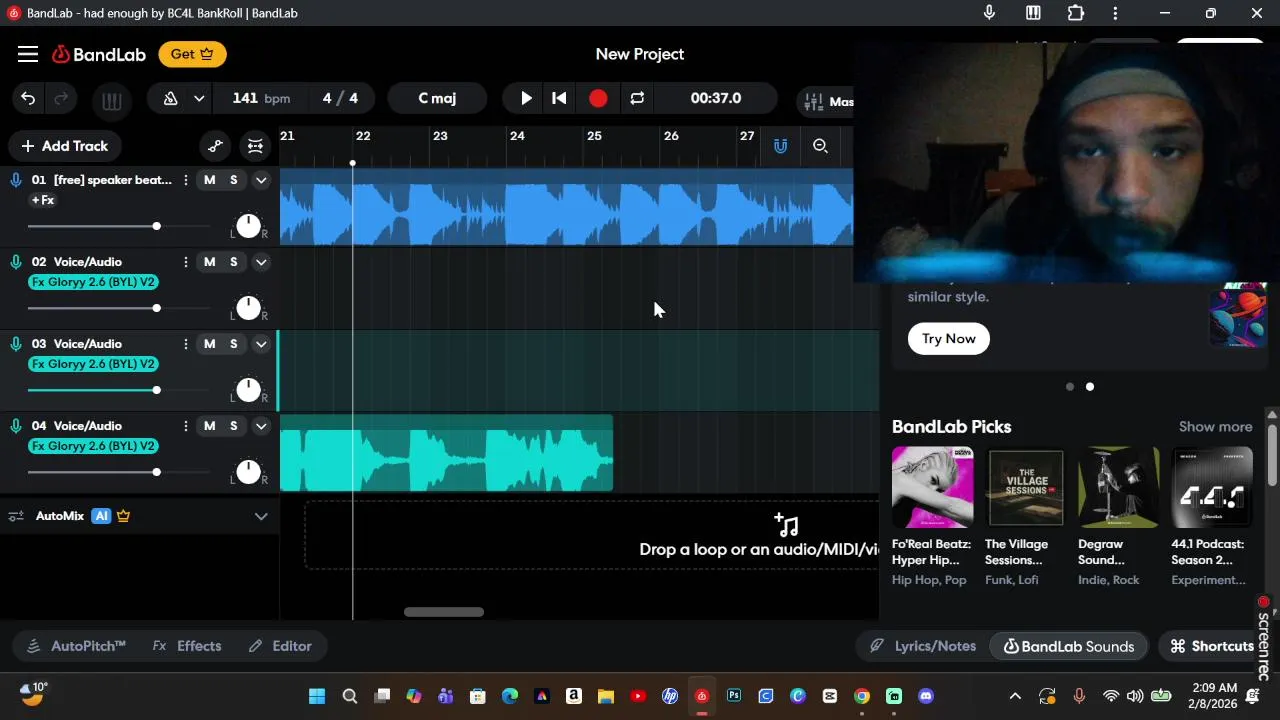This screenshot has width=1280, height=720.
Task: Open the Effects tab
Action: [x=187, y=646]
